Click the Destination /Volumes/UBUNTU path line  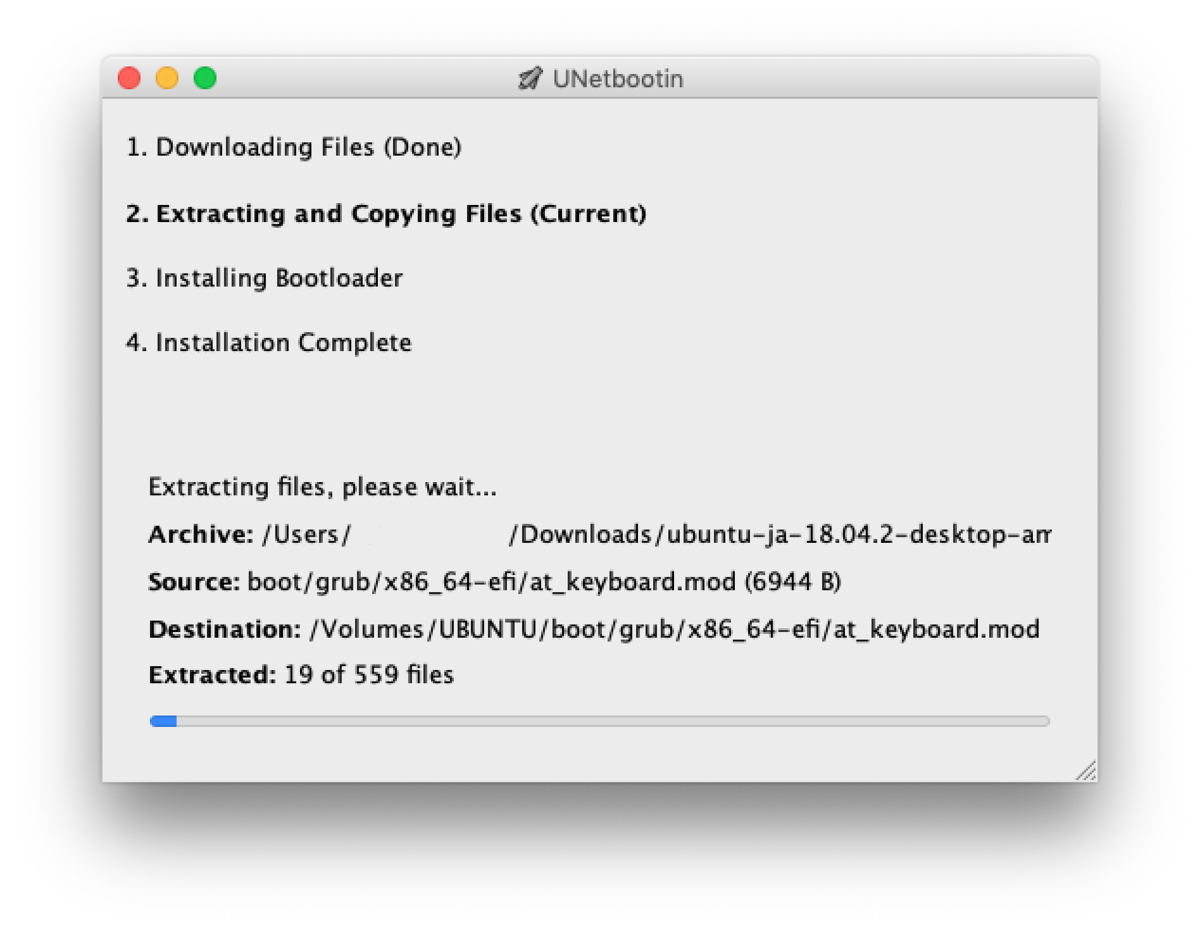[594, 630]
